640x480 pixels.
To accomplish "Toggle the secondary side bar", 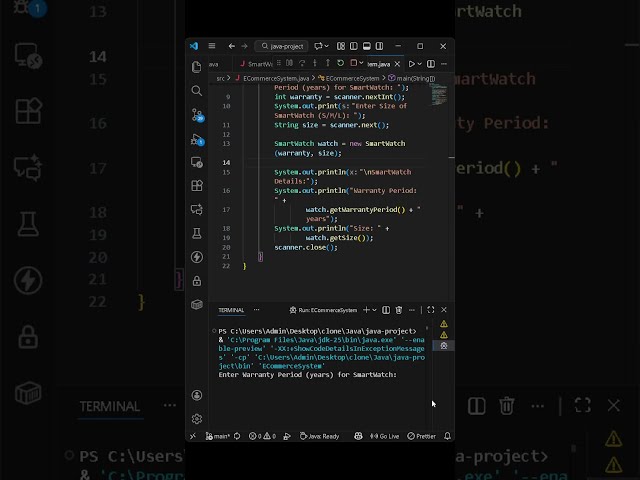I will coord(379,46).
